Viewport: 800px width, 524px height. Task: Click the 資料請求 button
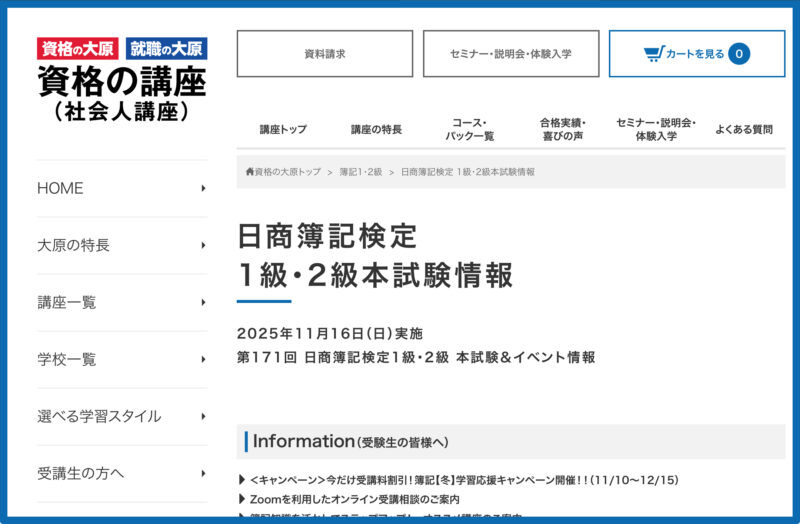click(x=324, y=54)
